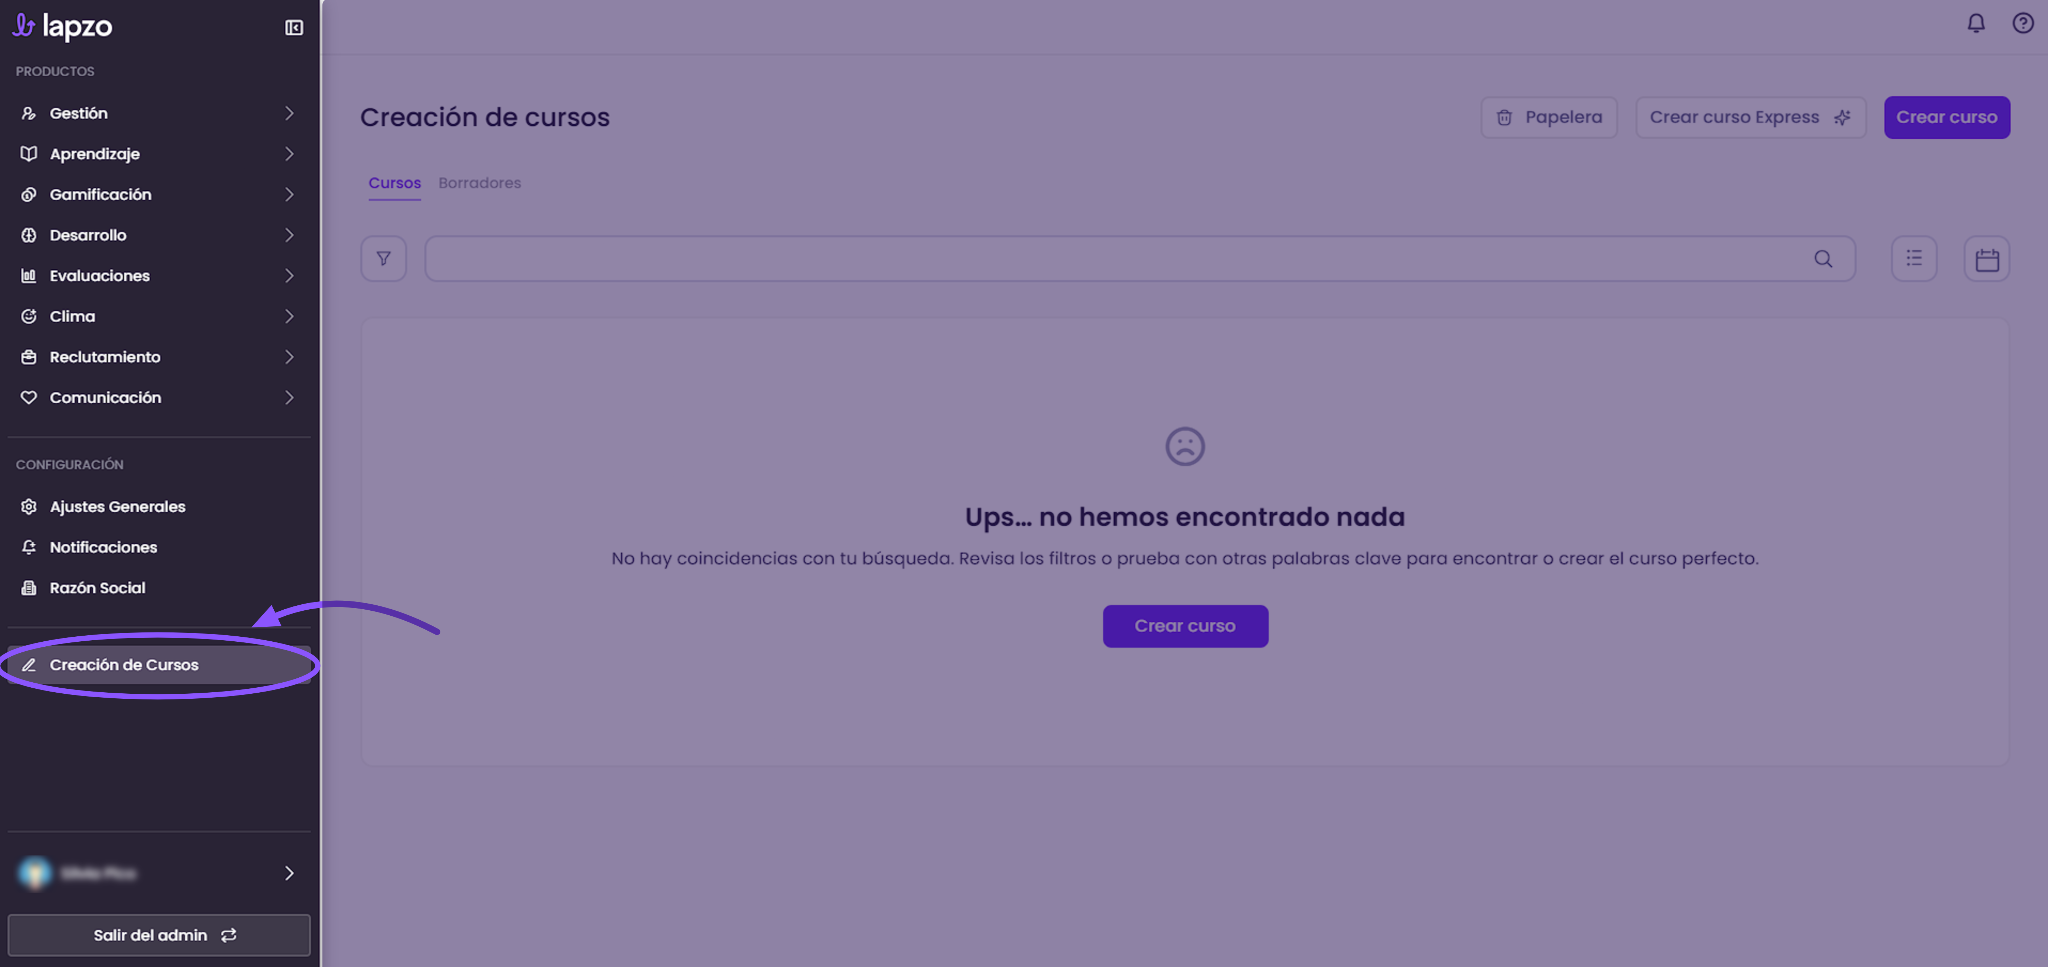Click the Reclutamiento briefcase icon
Viewport: 2048px width, 967px height.
pos(29,357)
